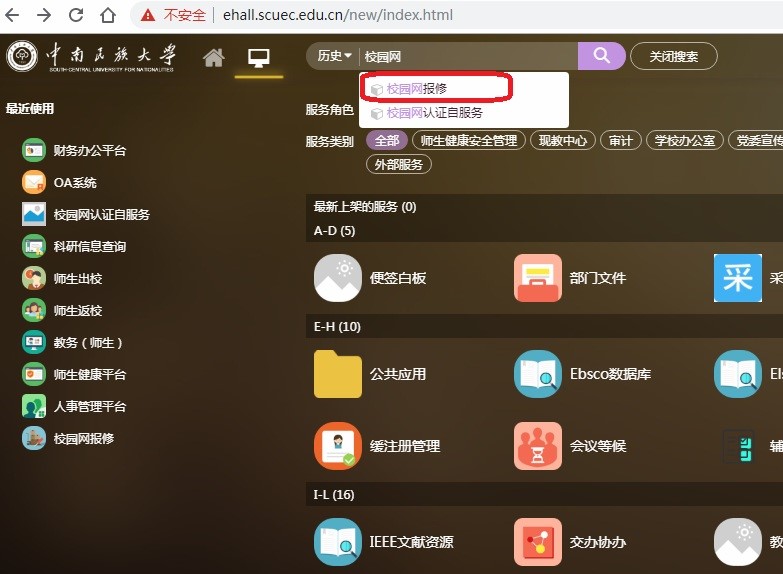Open the 部门文件 service icon
The height and width of the screenshot is (574, 783).
(538, 278)
